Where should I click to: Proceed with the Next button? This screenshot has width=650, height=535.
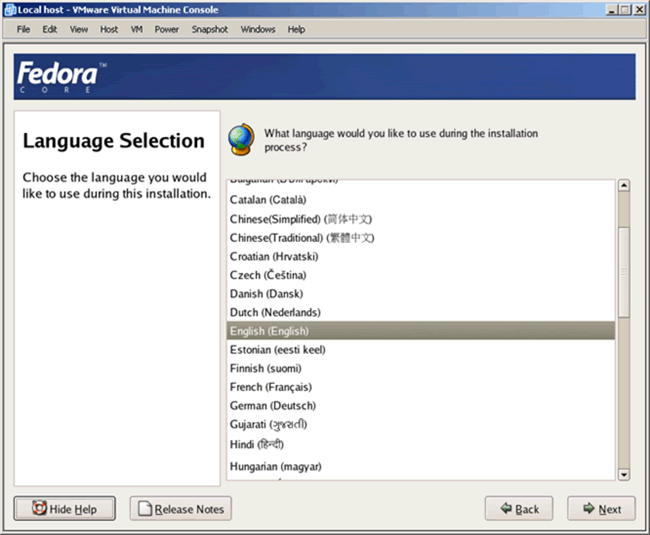(x=601, y=509)
